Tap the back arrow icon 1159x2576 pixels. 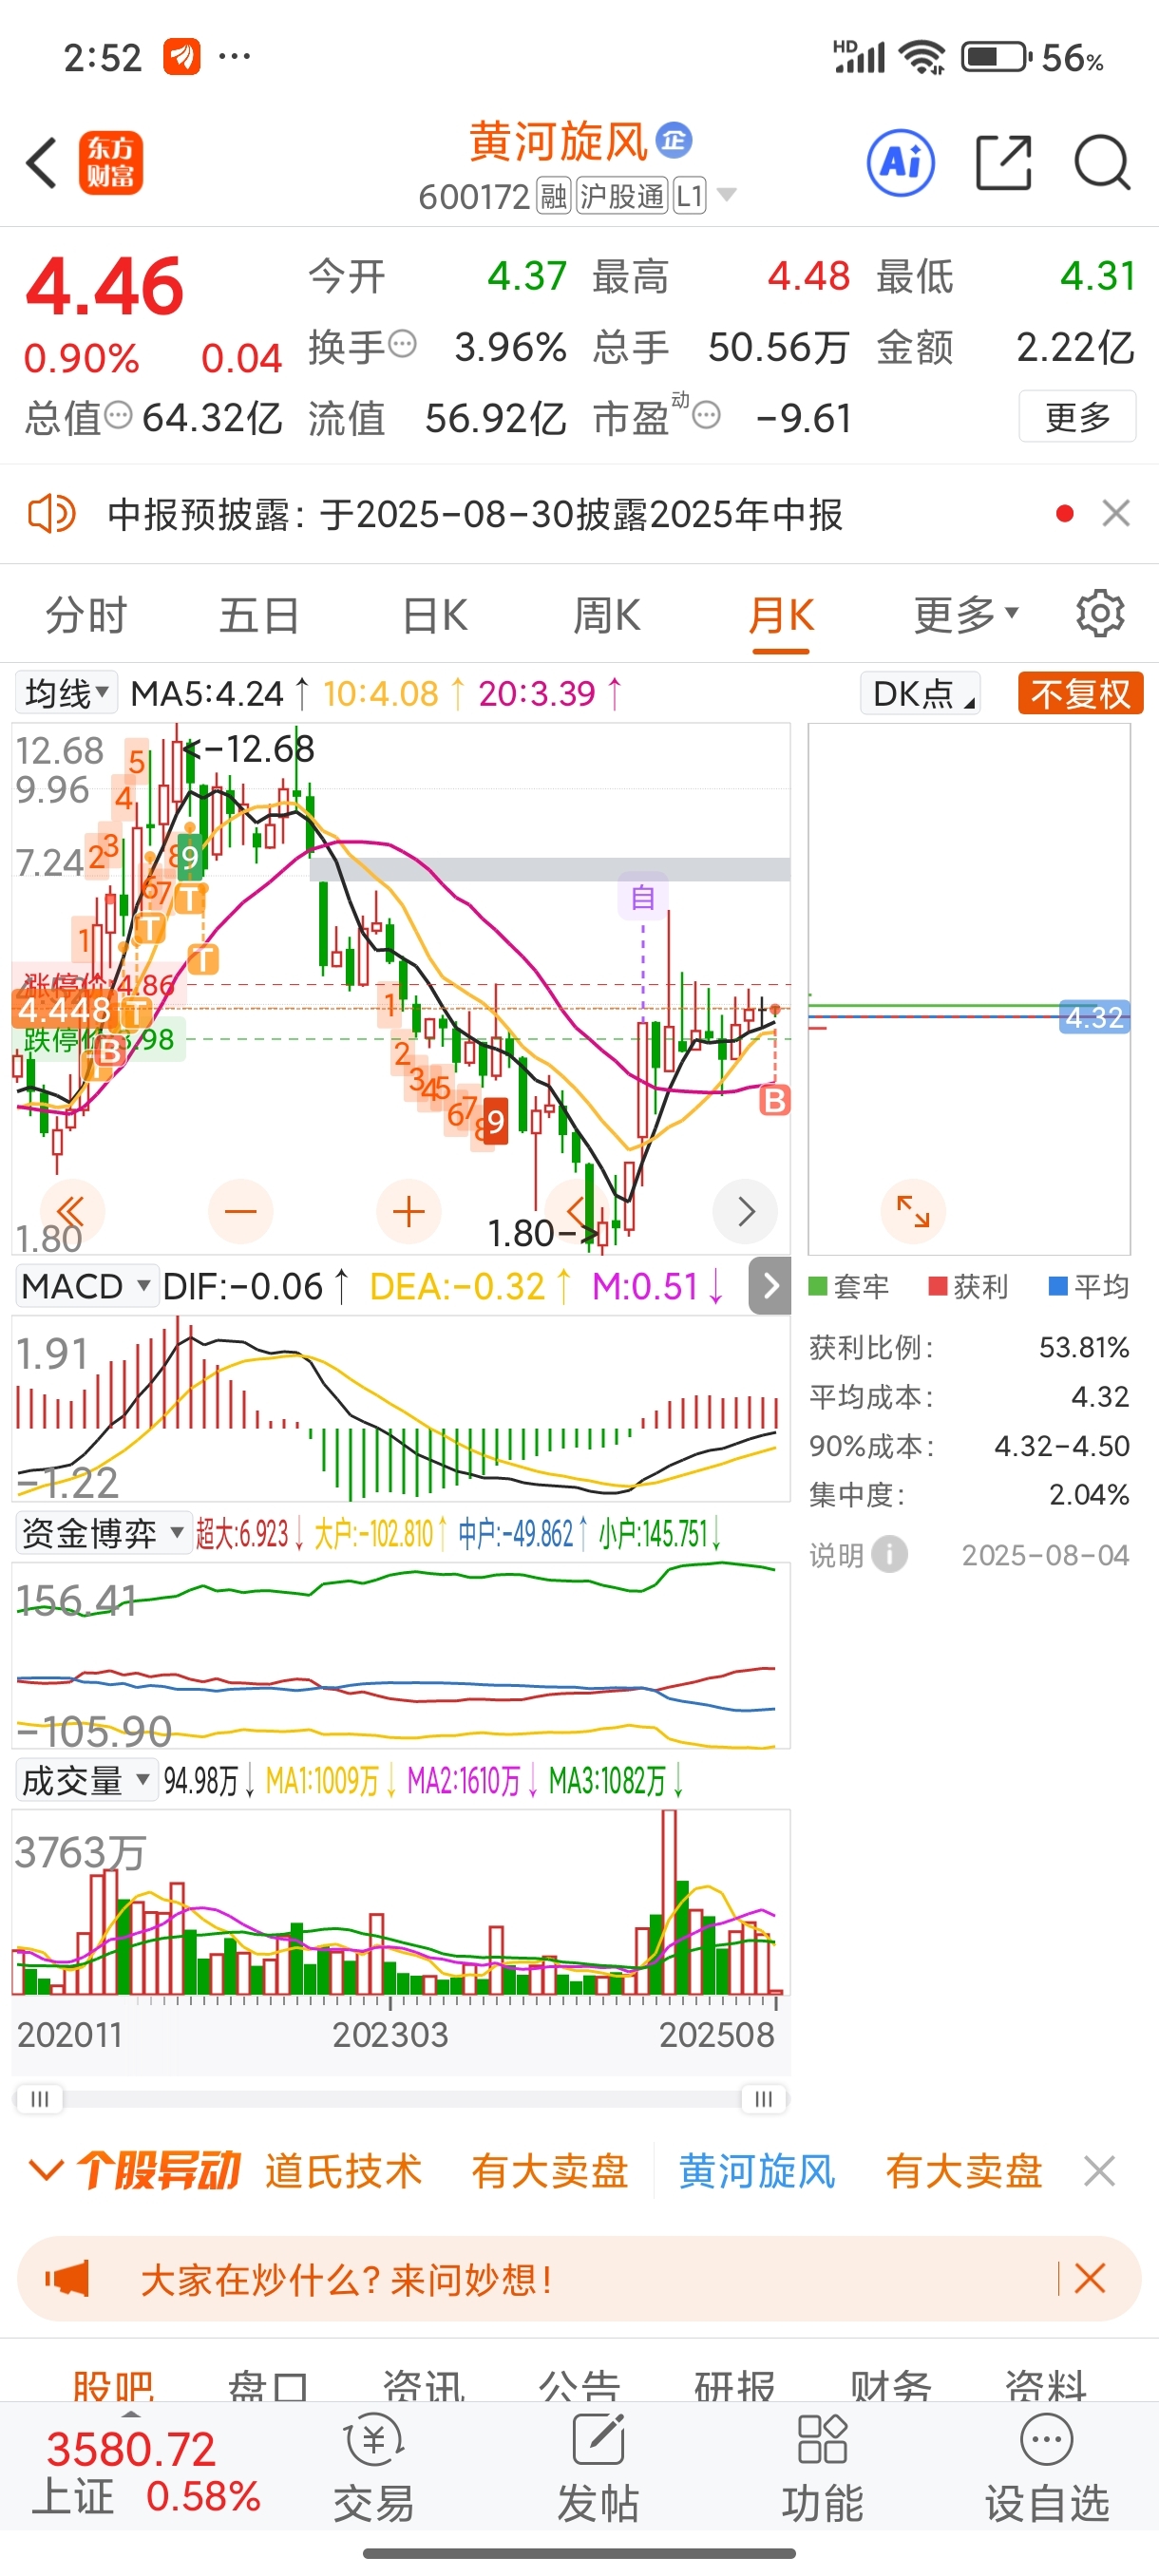[x=42, y=163]
